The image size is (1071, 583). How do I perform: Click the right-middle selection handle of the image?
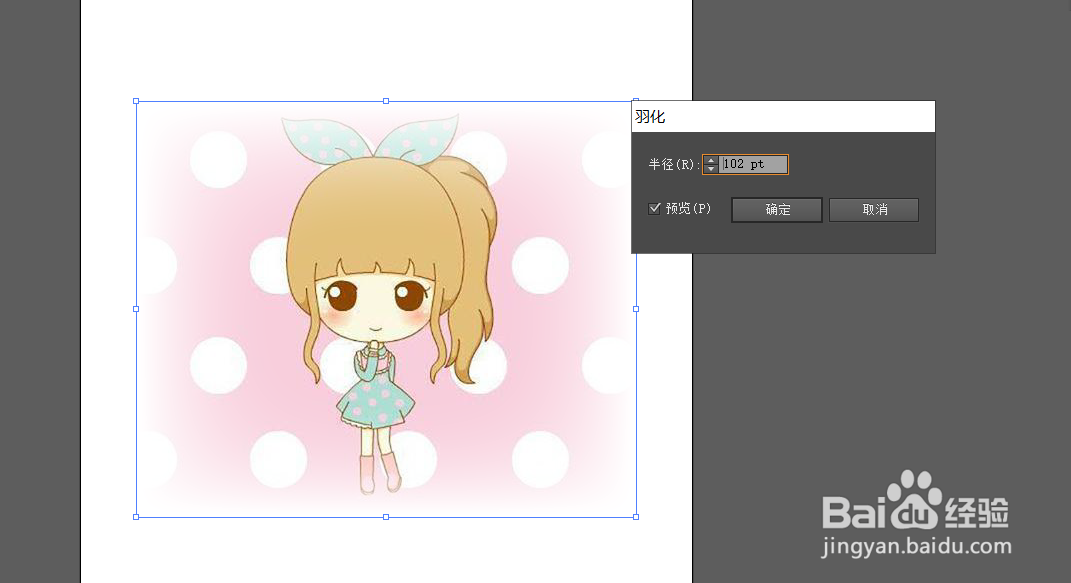tap(636, 309)
